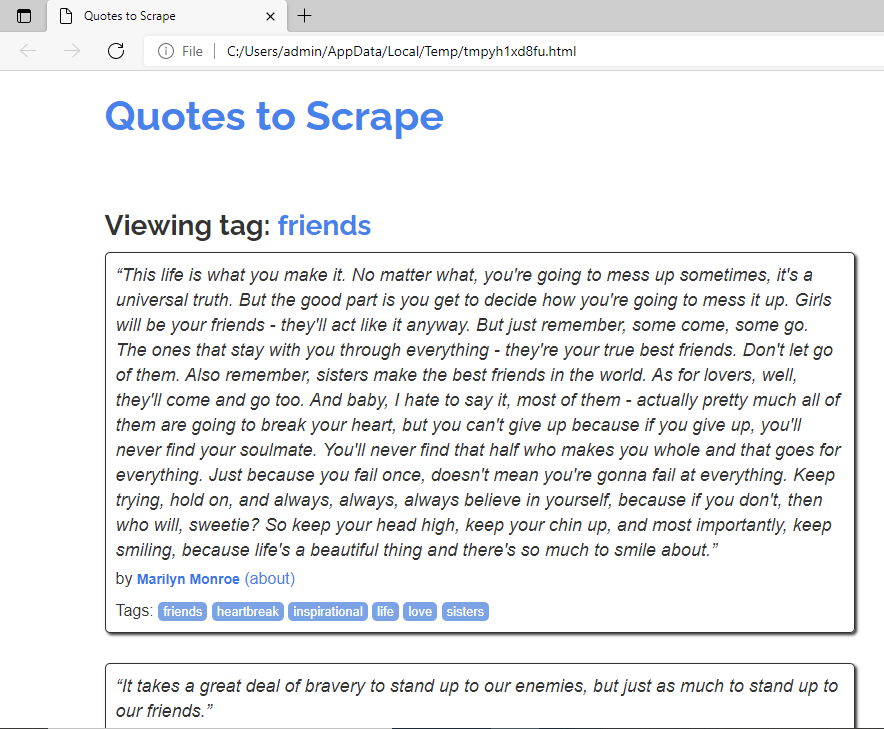Open a new tab with the plus icon
Screen dimensions: 884x729
click(x=304, y=16)
